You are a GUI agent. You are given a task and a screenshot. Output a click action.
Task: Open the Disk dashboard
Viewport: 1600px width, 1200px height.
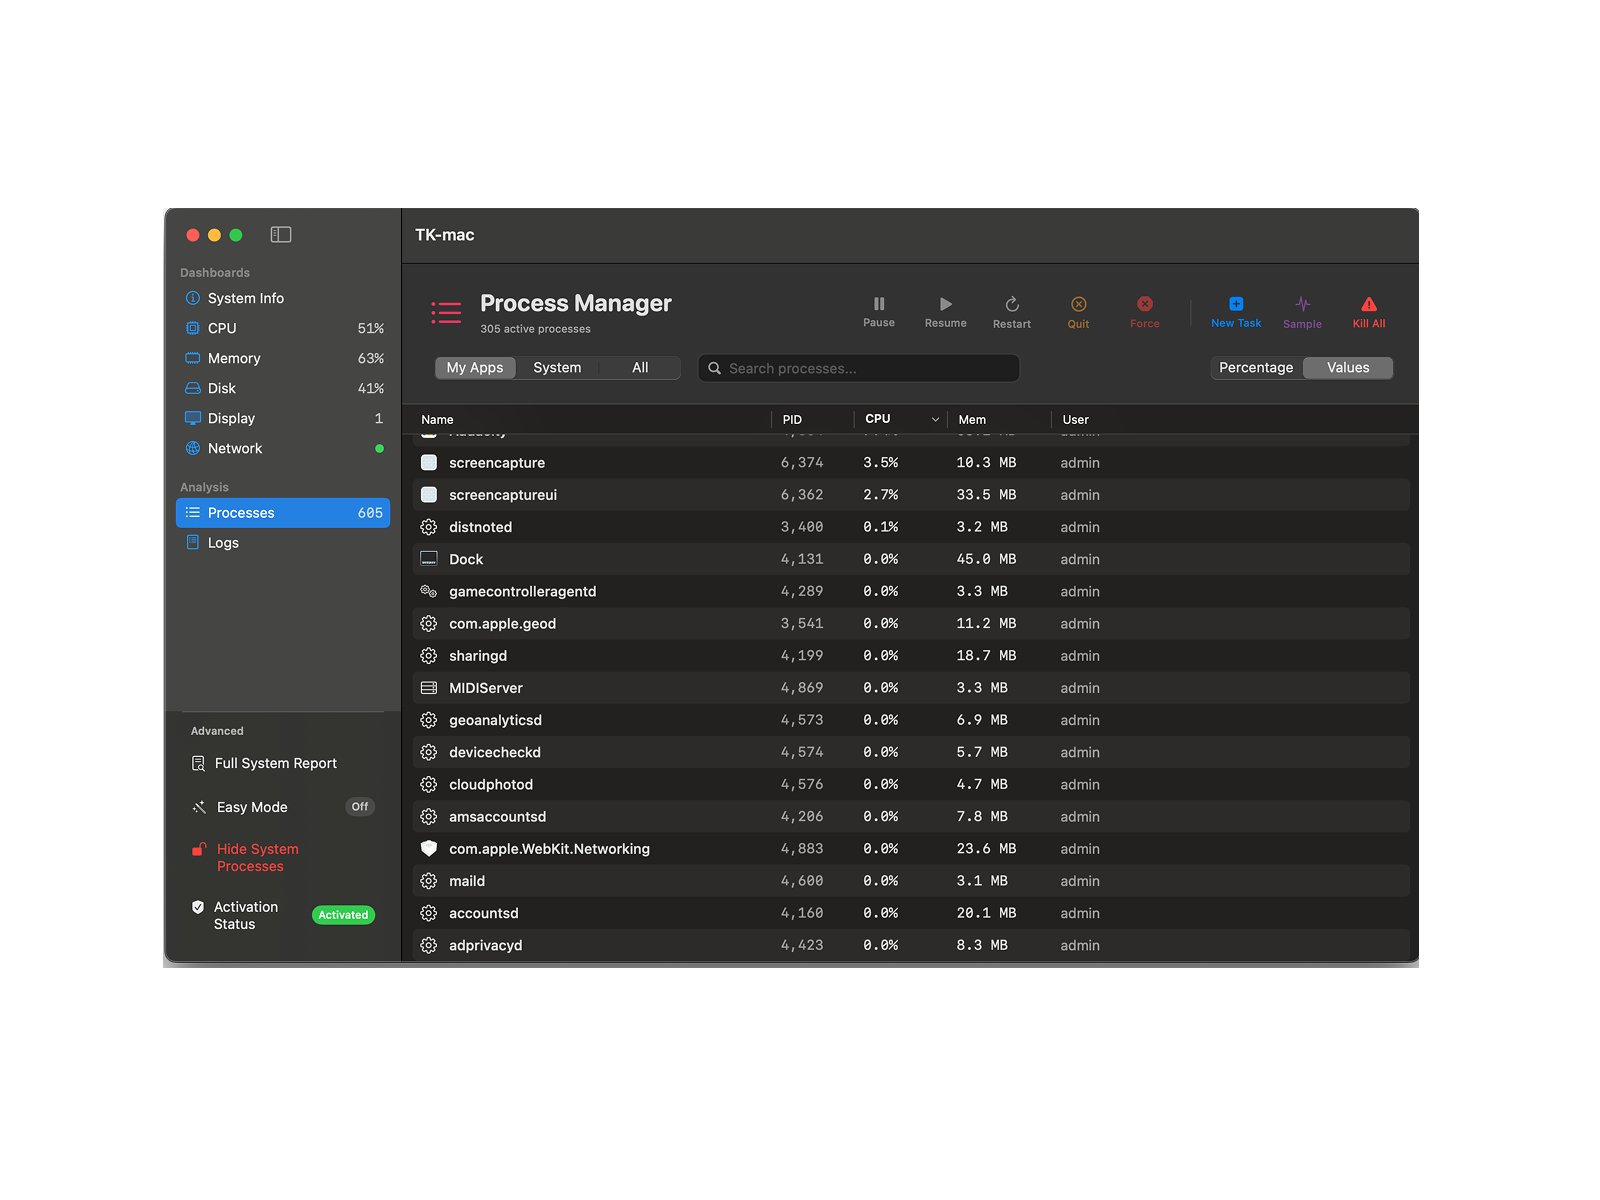pos(283,388)
